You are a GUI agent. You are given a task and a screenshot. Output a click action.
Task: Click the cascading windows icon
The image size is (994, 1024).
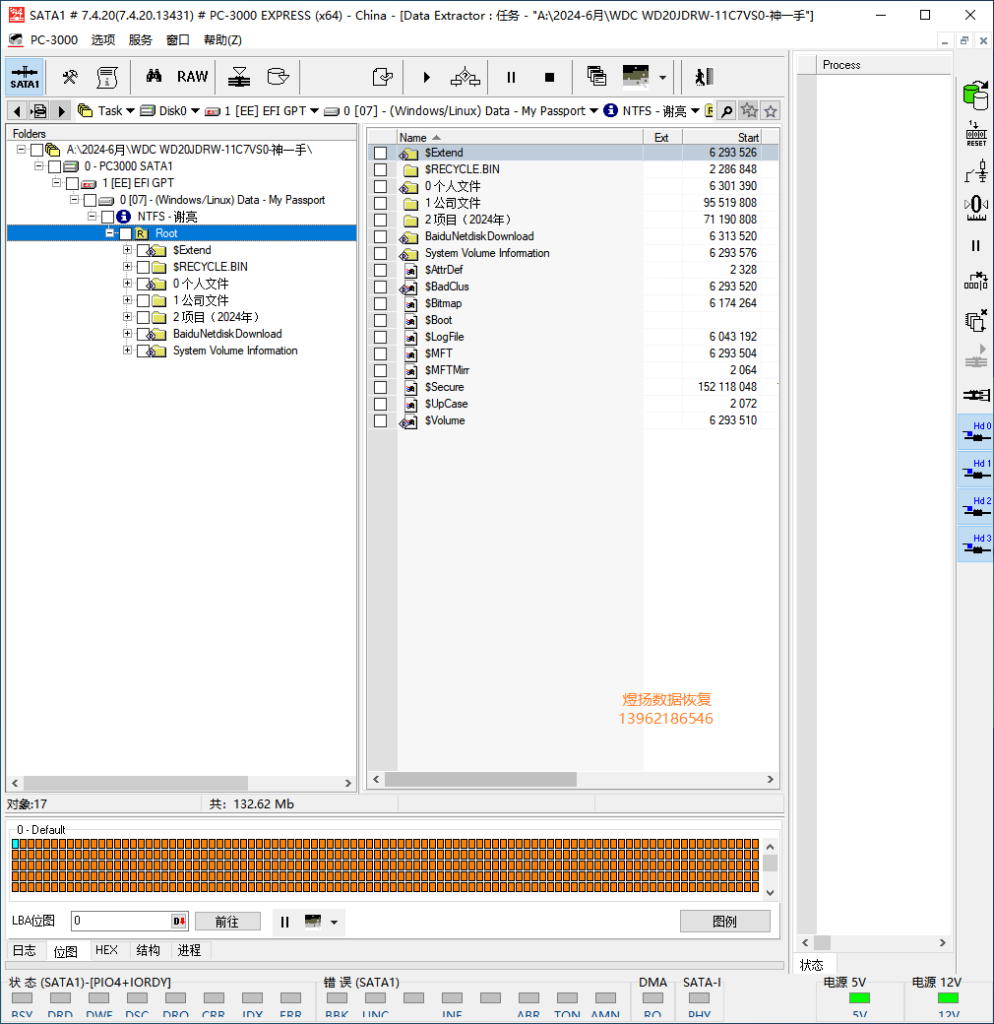tap(596, 76)
